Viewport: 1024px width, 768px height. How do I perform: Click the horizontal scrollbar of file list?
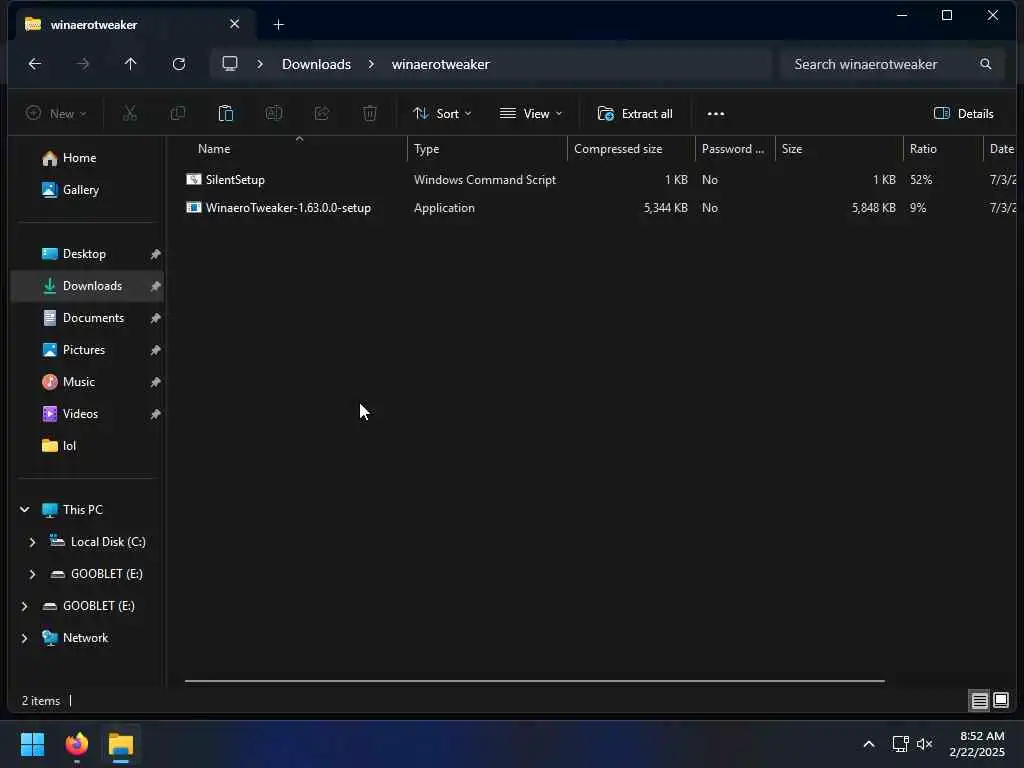534,681
